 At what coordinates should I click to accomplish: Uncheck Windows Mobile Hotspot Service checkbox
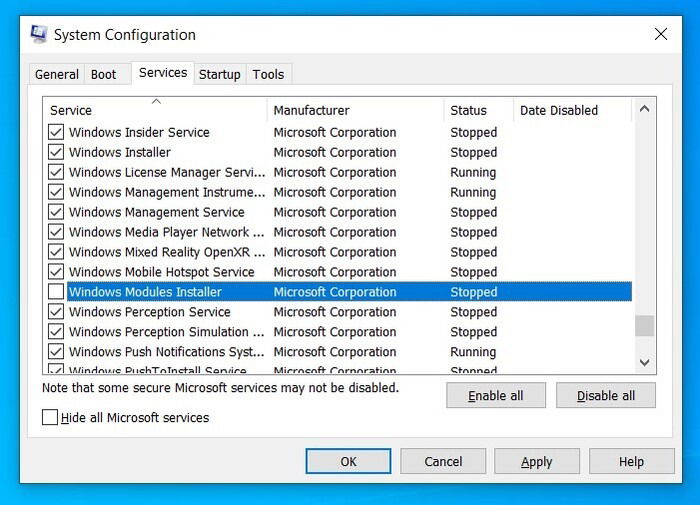point(56,271)
